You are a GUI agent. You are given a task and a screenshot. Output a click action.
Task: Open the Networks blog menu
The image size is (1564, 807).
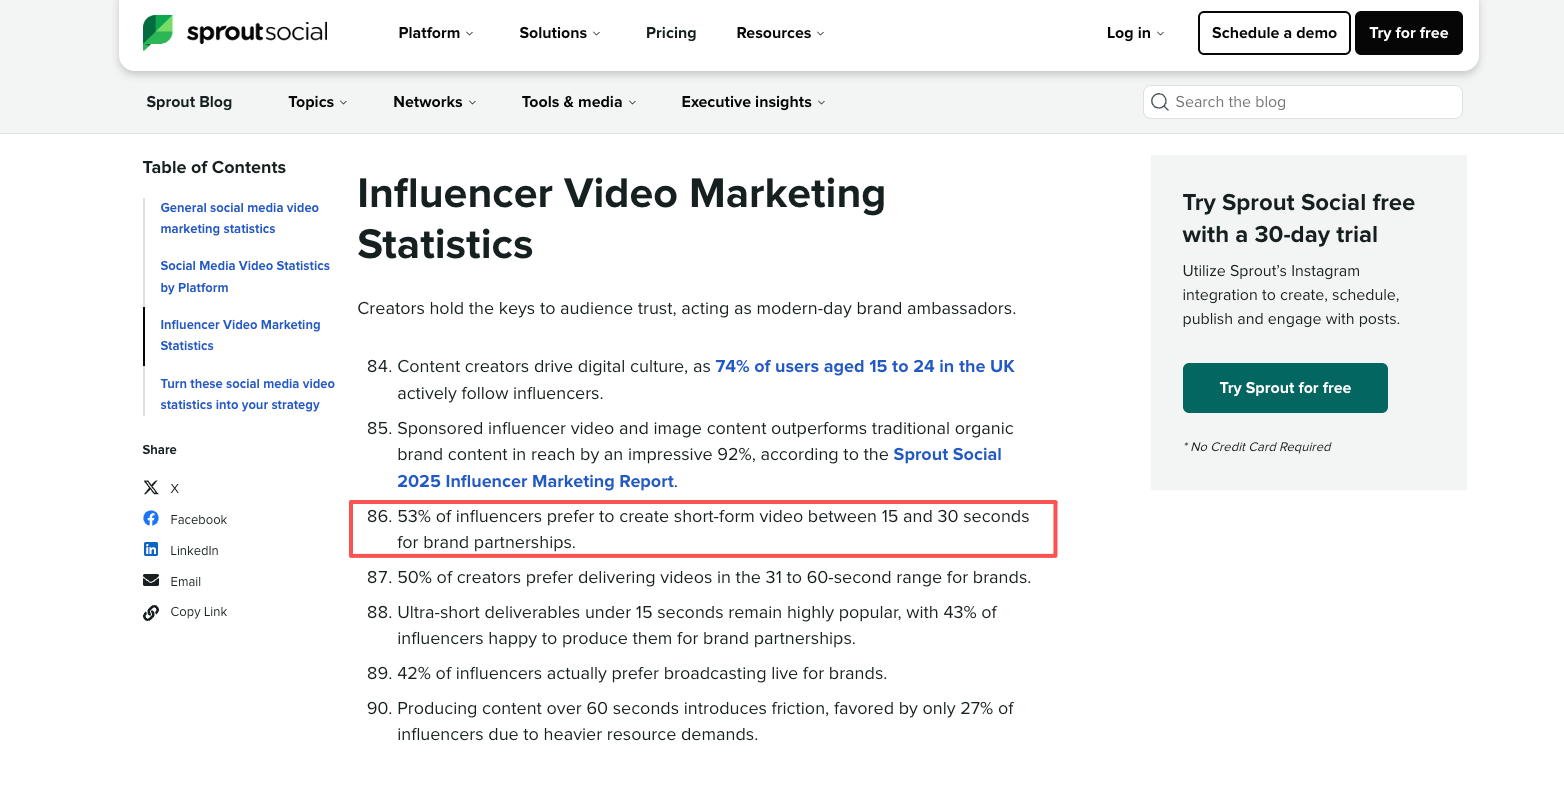click(x=435, y=102)
